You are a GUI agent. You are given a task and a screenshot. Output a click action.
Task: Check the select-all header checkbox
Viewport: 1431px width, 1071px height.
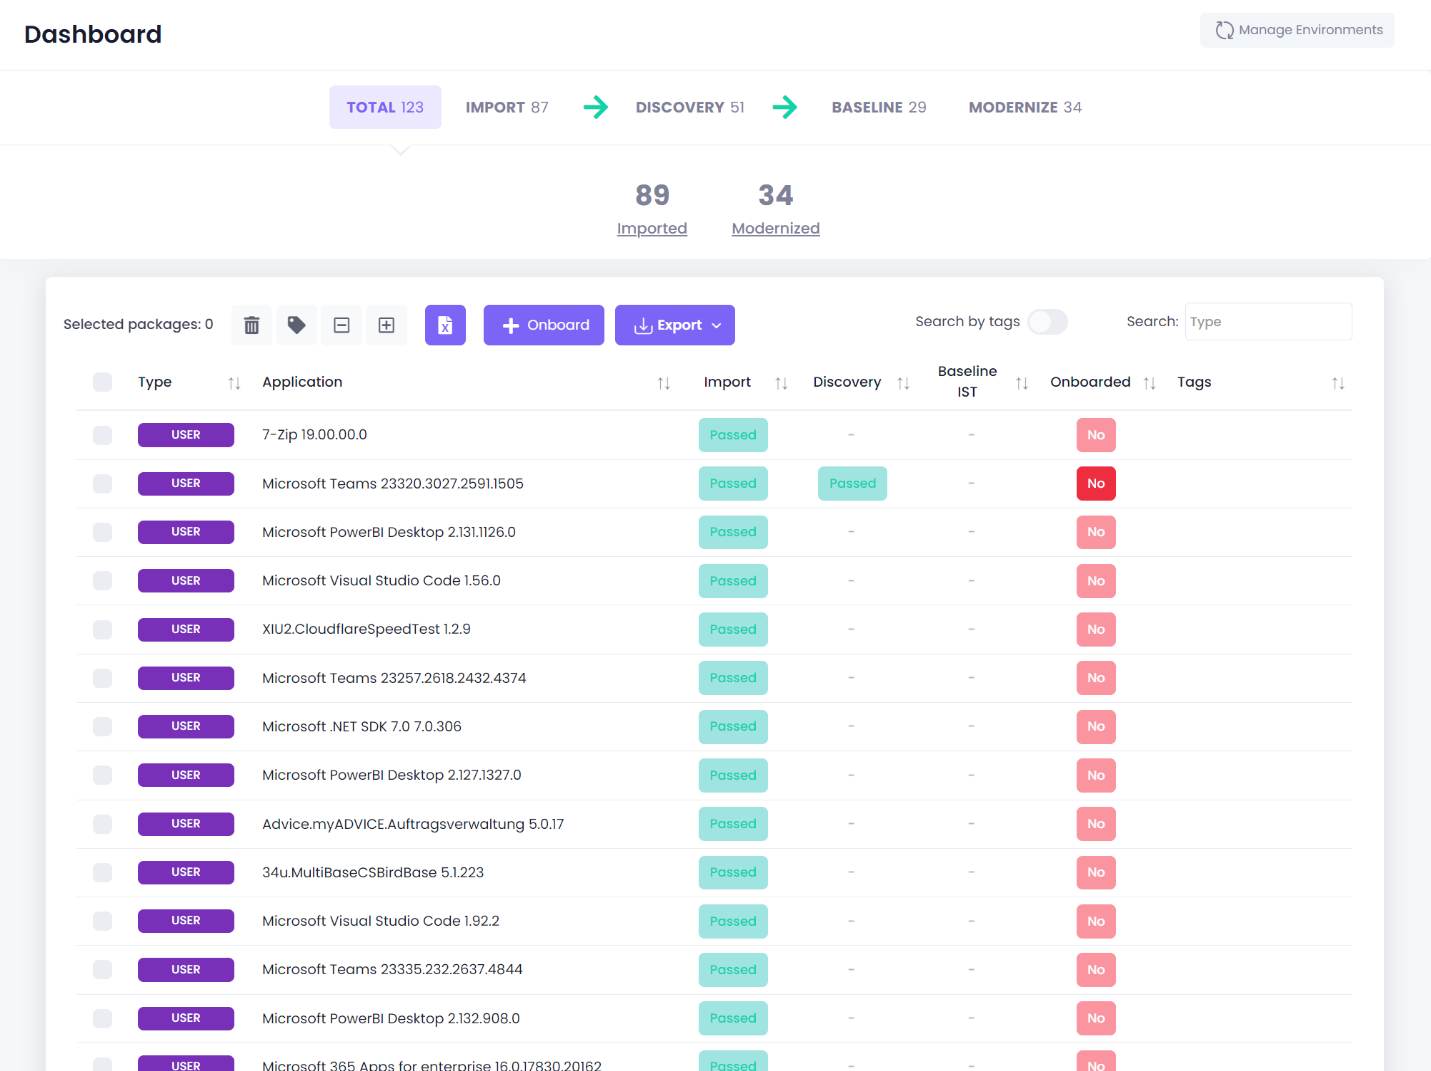(103, 382)
